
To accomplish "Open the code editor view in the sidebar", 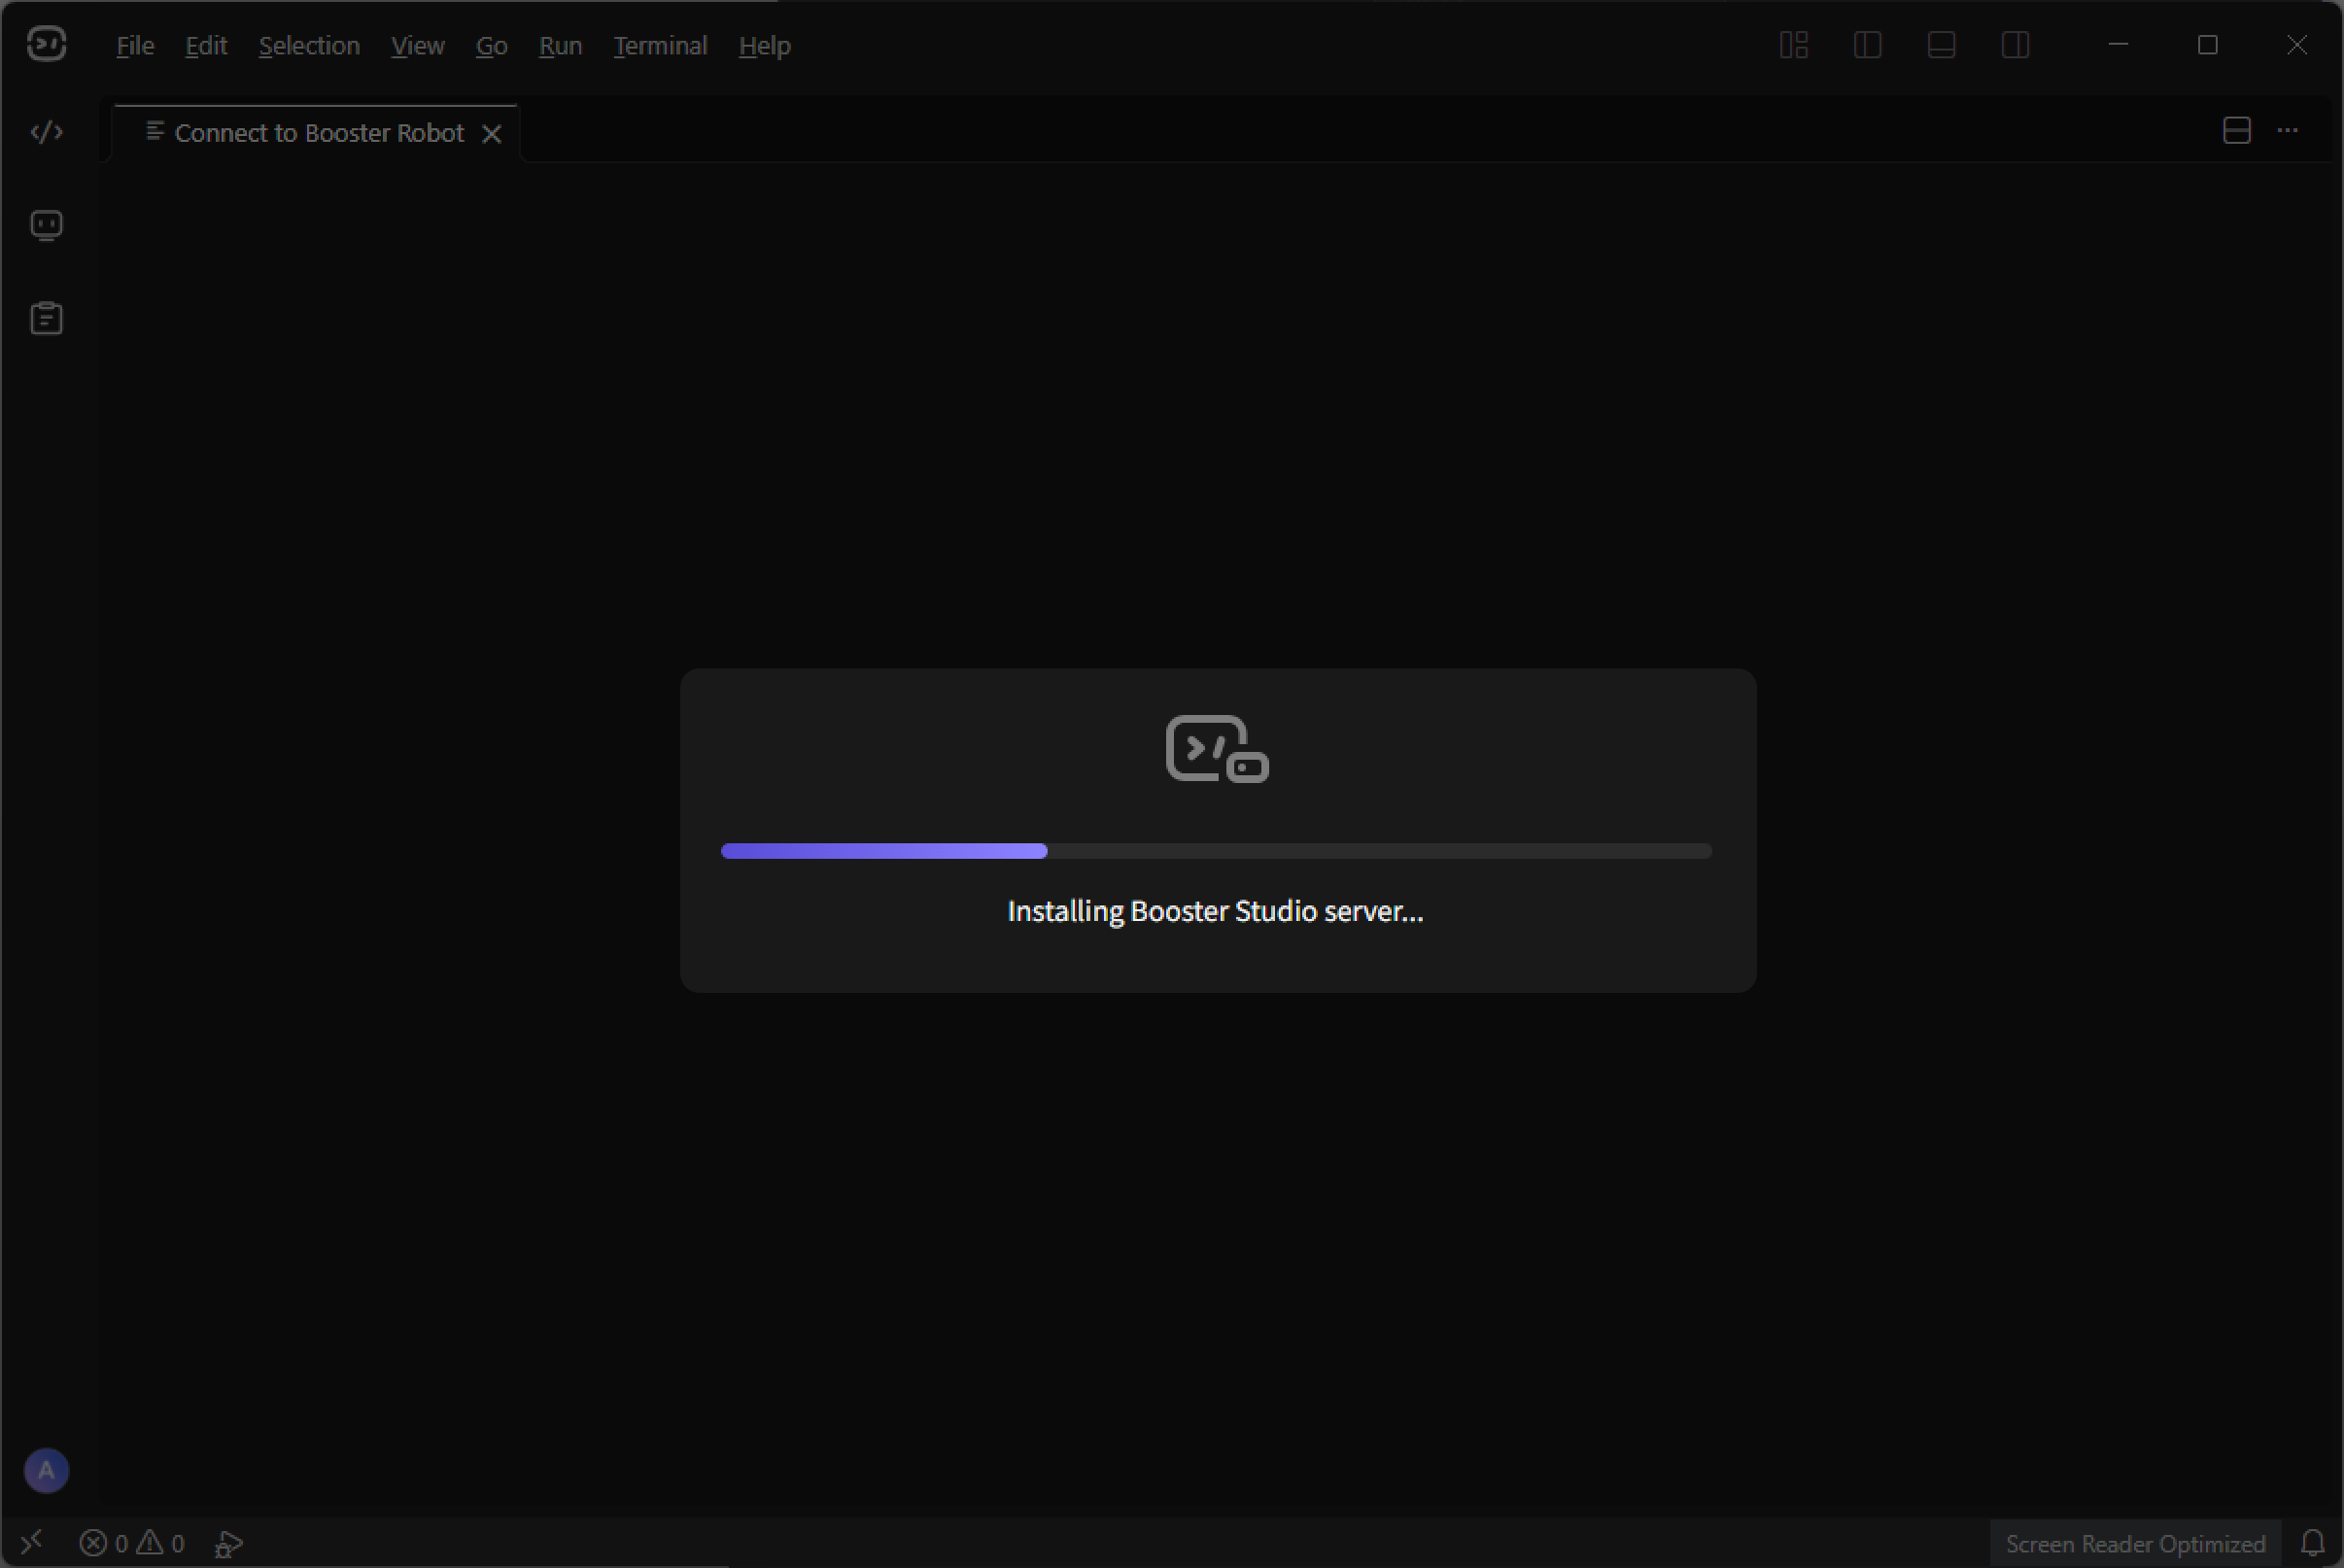I will pyautogui.click(x=46, y=132).
